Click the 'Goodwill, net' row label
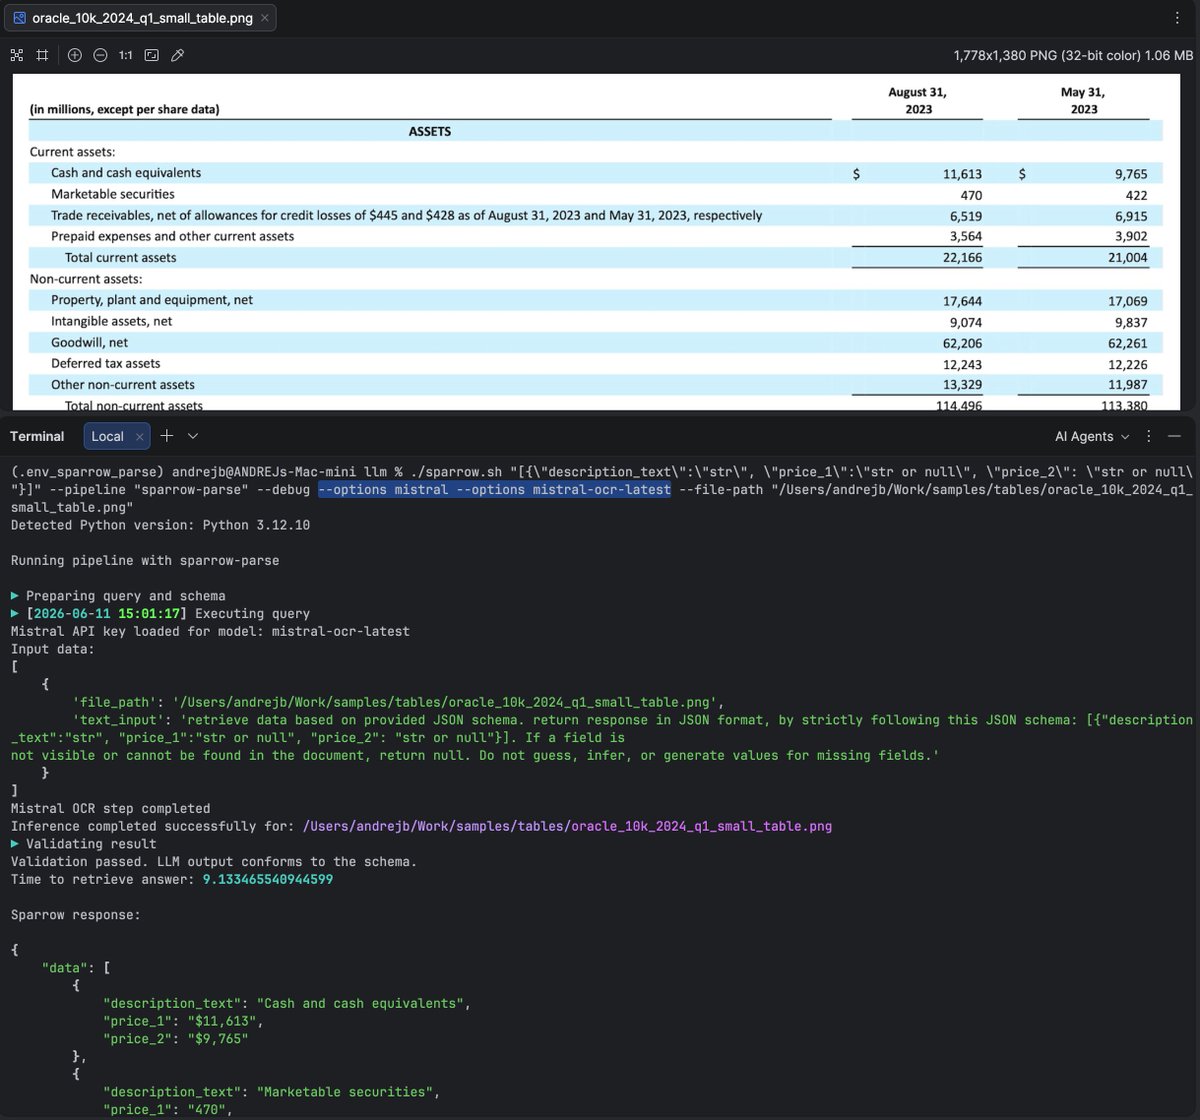1200x1120 pixels. pos(90,342)
